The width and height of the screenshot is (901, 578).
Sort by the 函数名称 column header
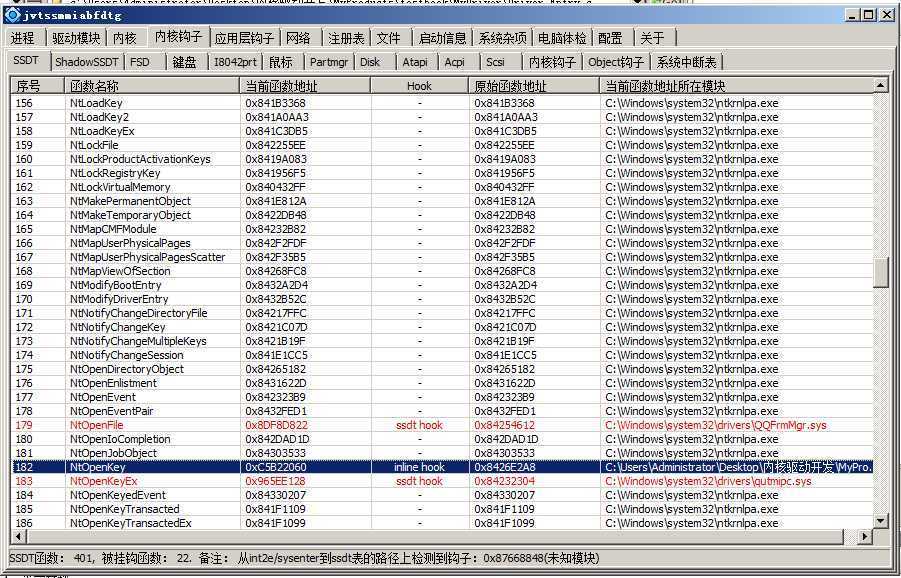point(152,86)
